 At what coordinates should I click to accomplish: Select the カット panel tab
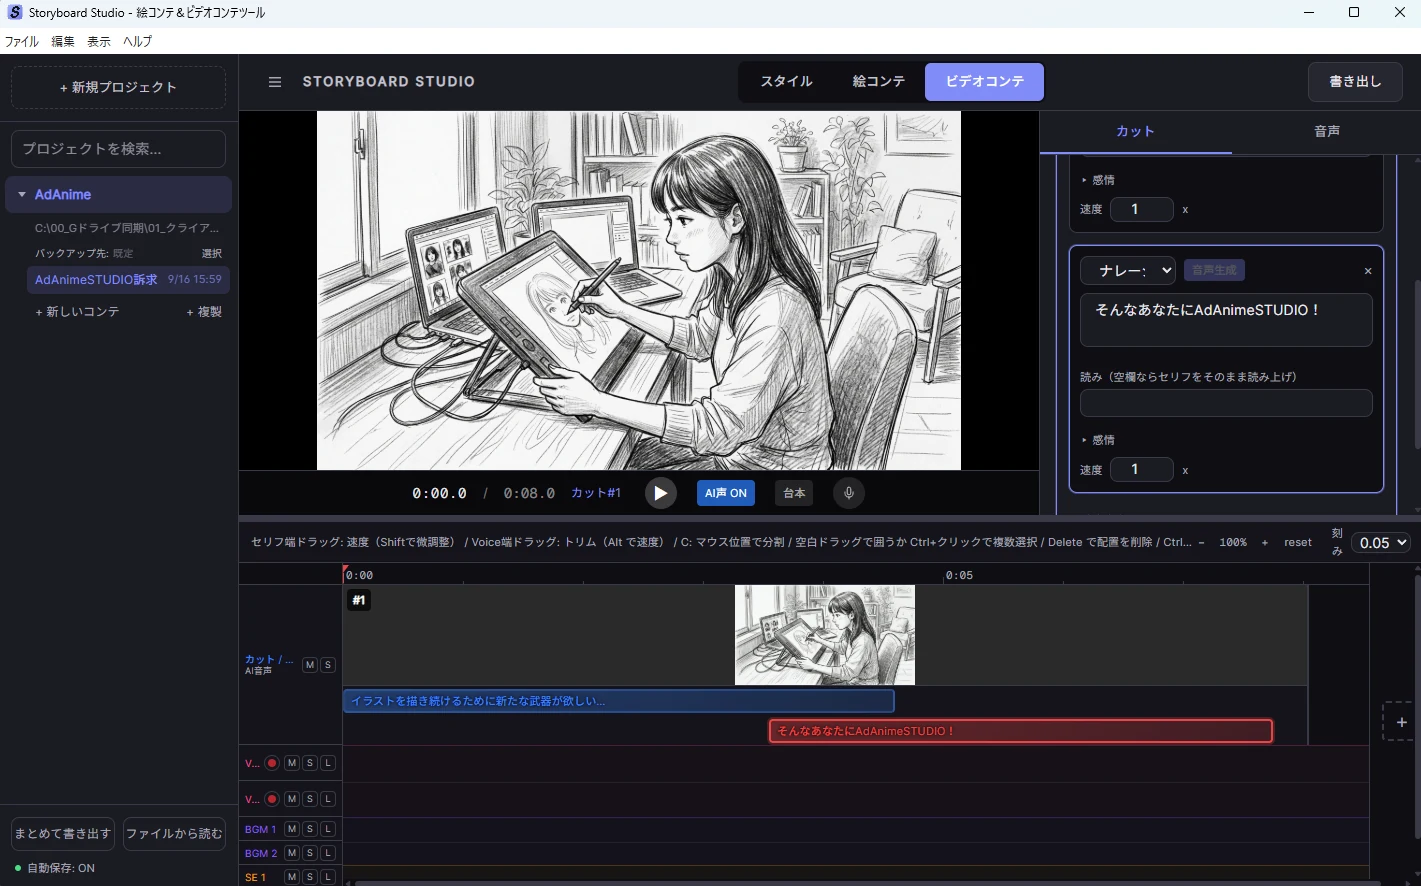(x=1135, y=131)
